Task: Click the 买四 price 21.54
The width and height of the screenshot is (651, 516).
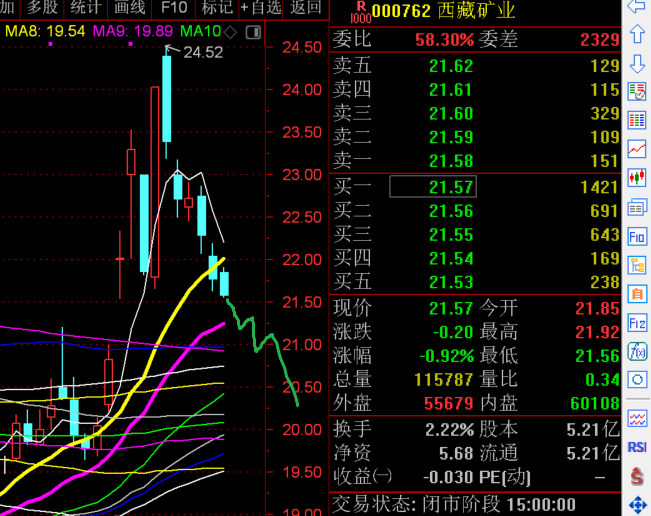Action: coord(451,258)
